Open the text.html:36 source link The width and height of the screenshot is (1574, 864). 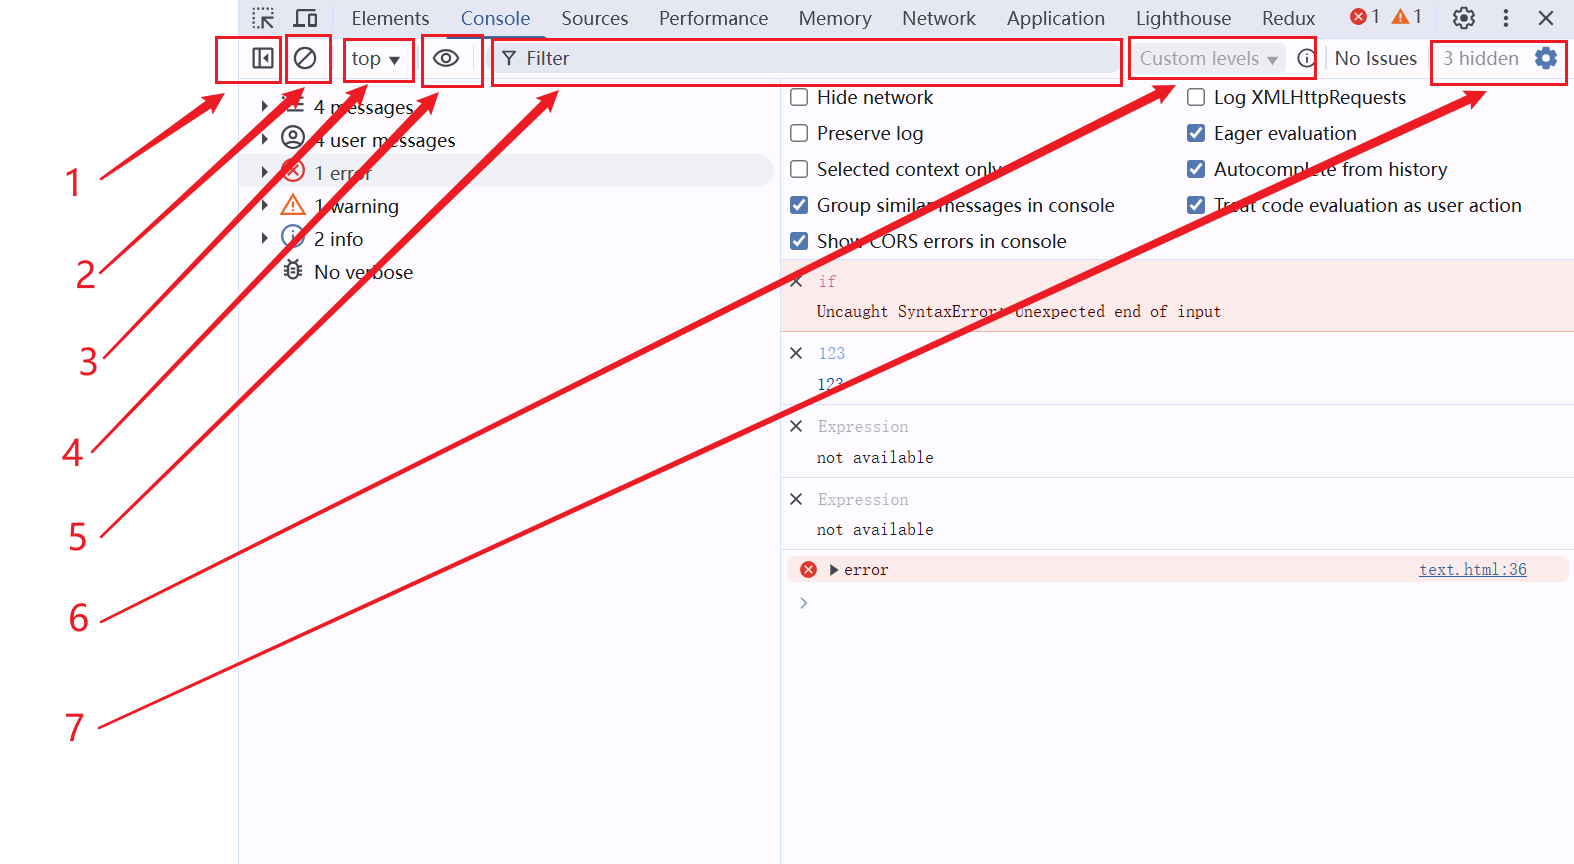tap(1473, 570)
